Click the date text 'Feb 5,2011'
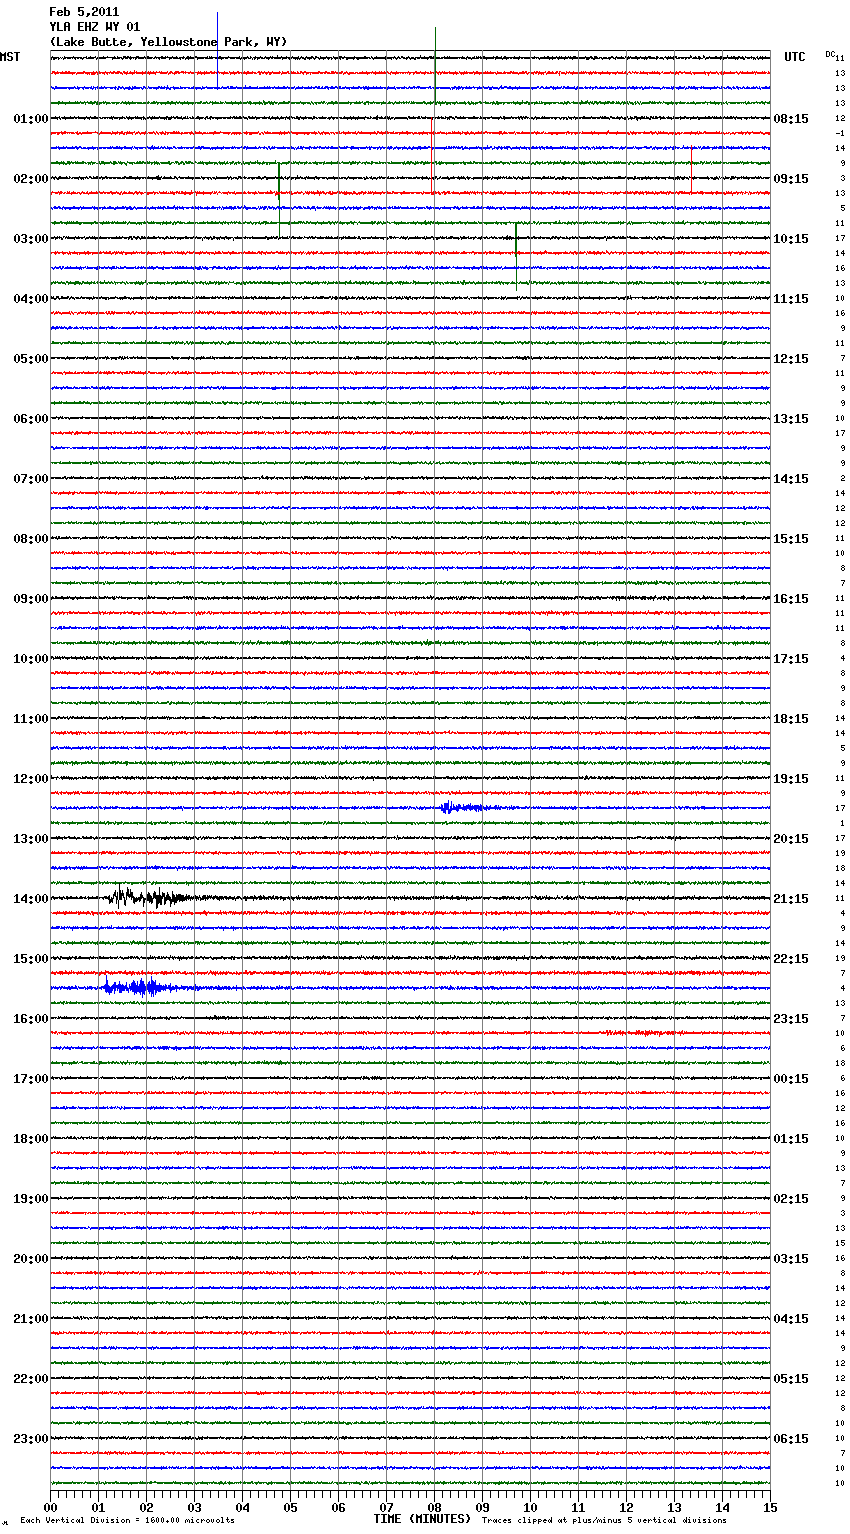Screen dimensions: 850x1534 tap(84, 12)
